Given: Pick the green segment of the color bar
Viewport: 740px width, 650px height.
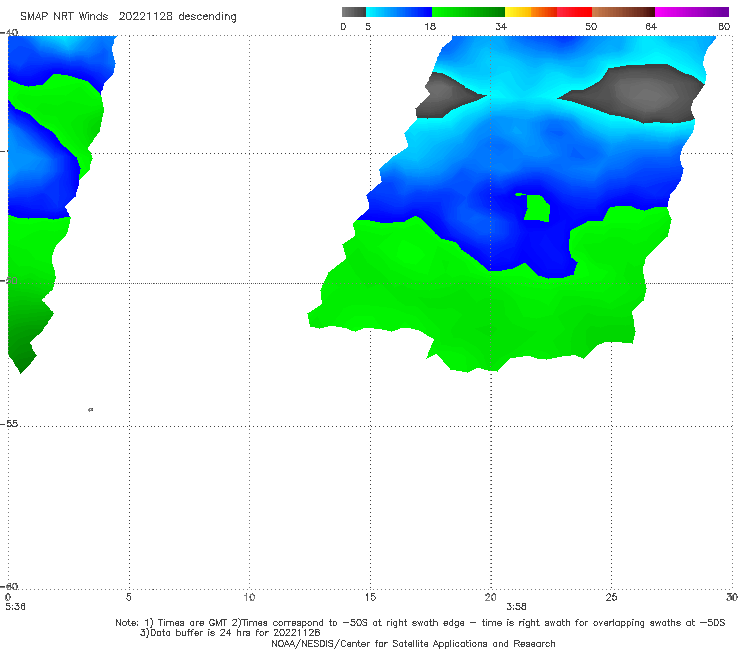Looking at the screenshot, I should click(468, 12).
